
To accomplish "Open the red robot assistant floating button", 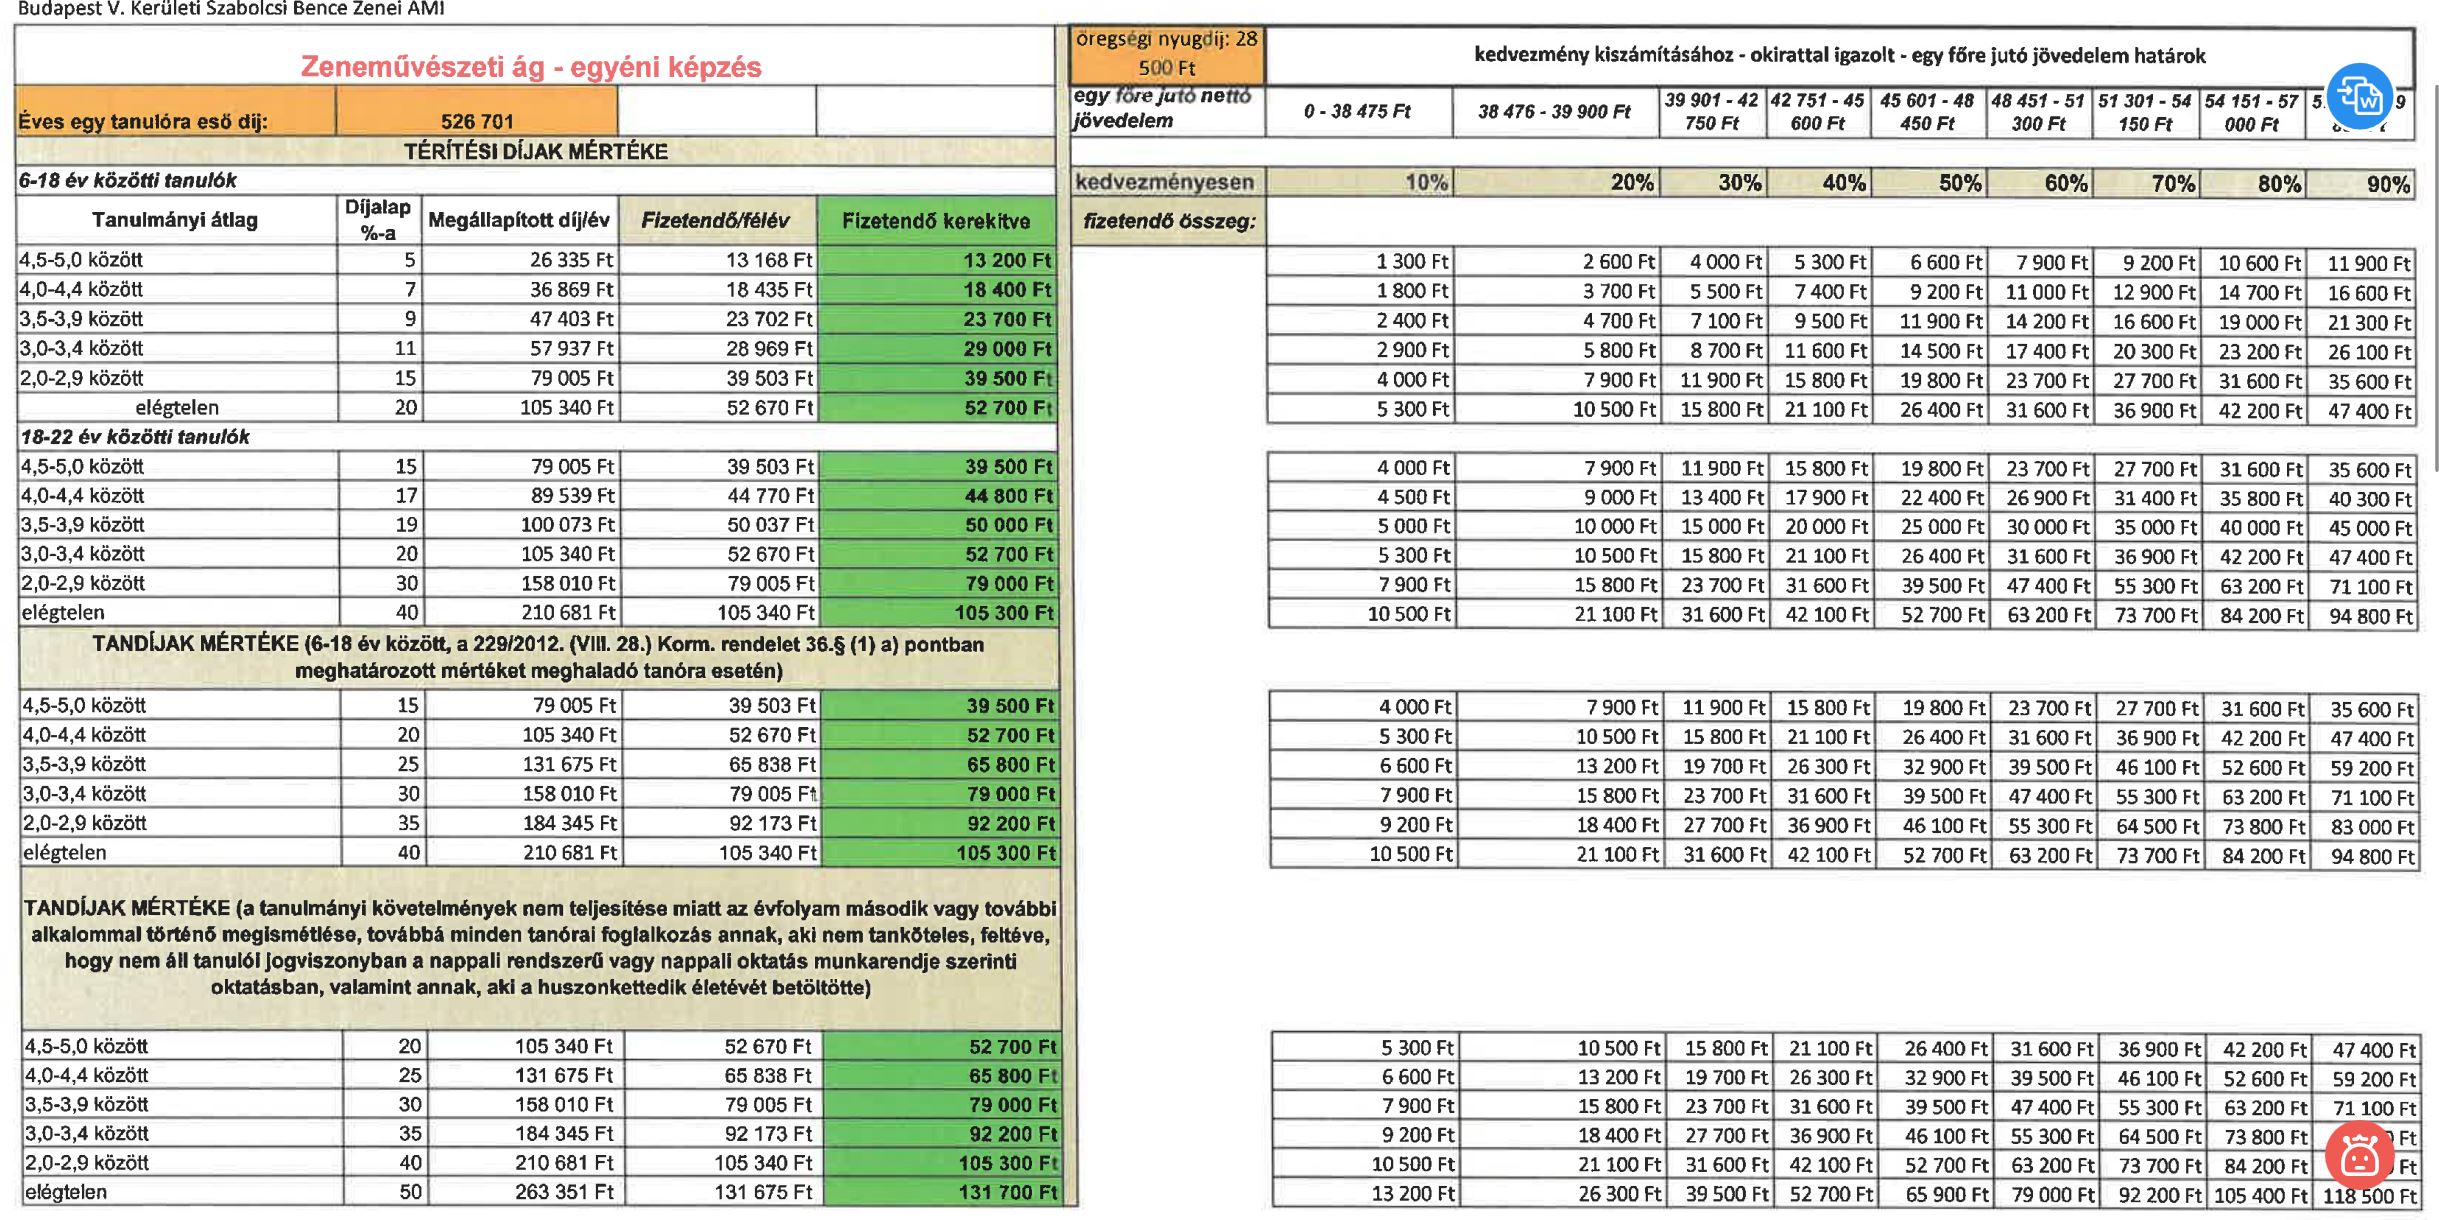I will [2358, 1155].
